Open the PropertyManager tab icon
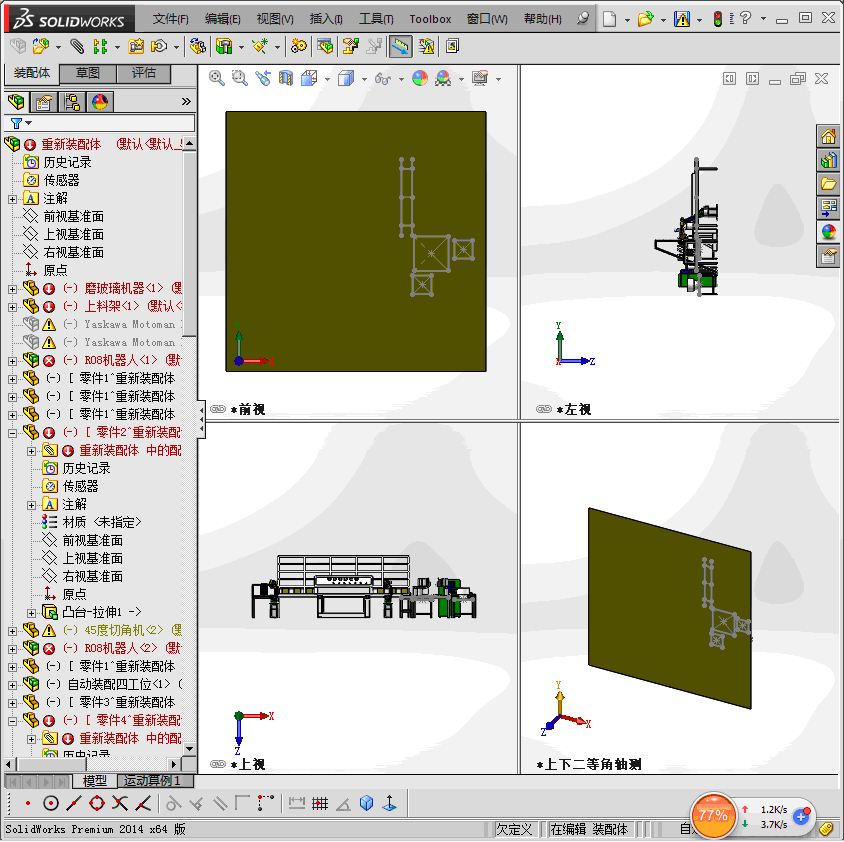Viewport: 844px width, 842px height. point(44,102)
